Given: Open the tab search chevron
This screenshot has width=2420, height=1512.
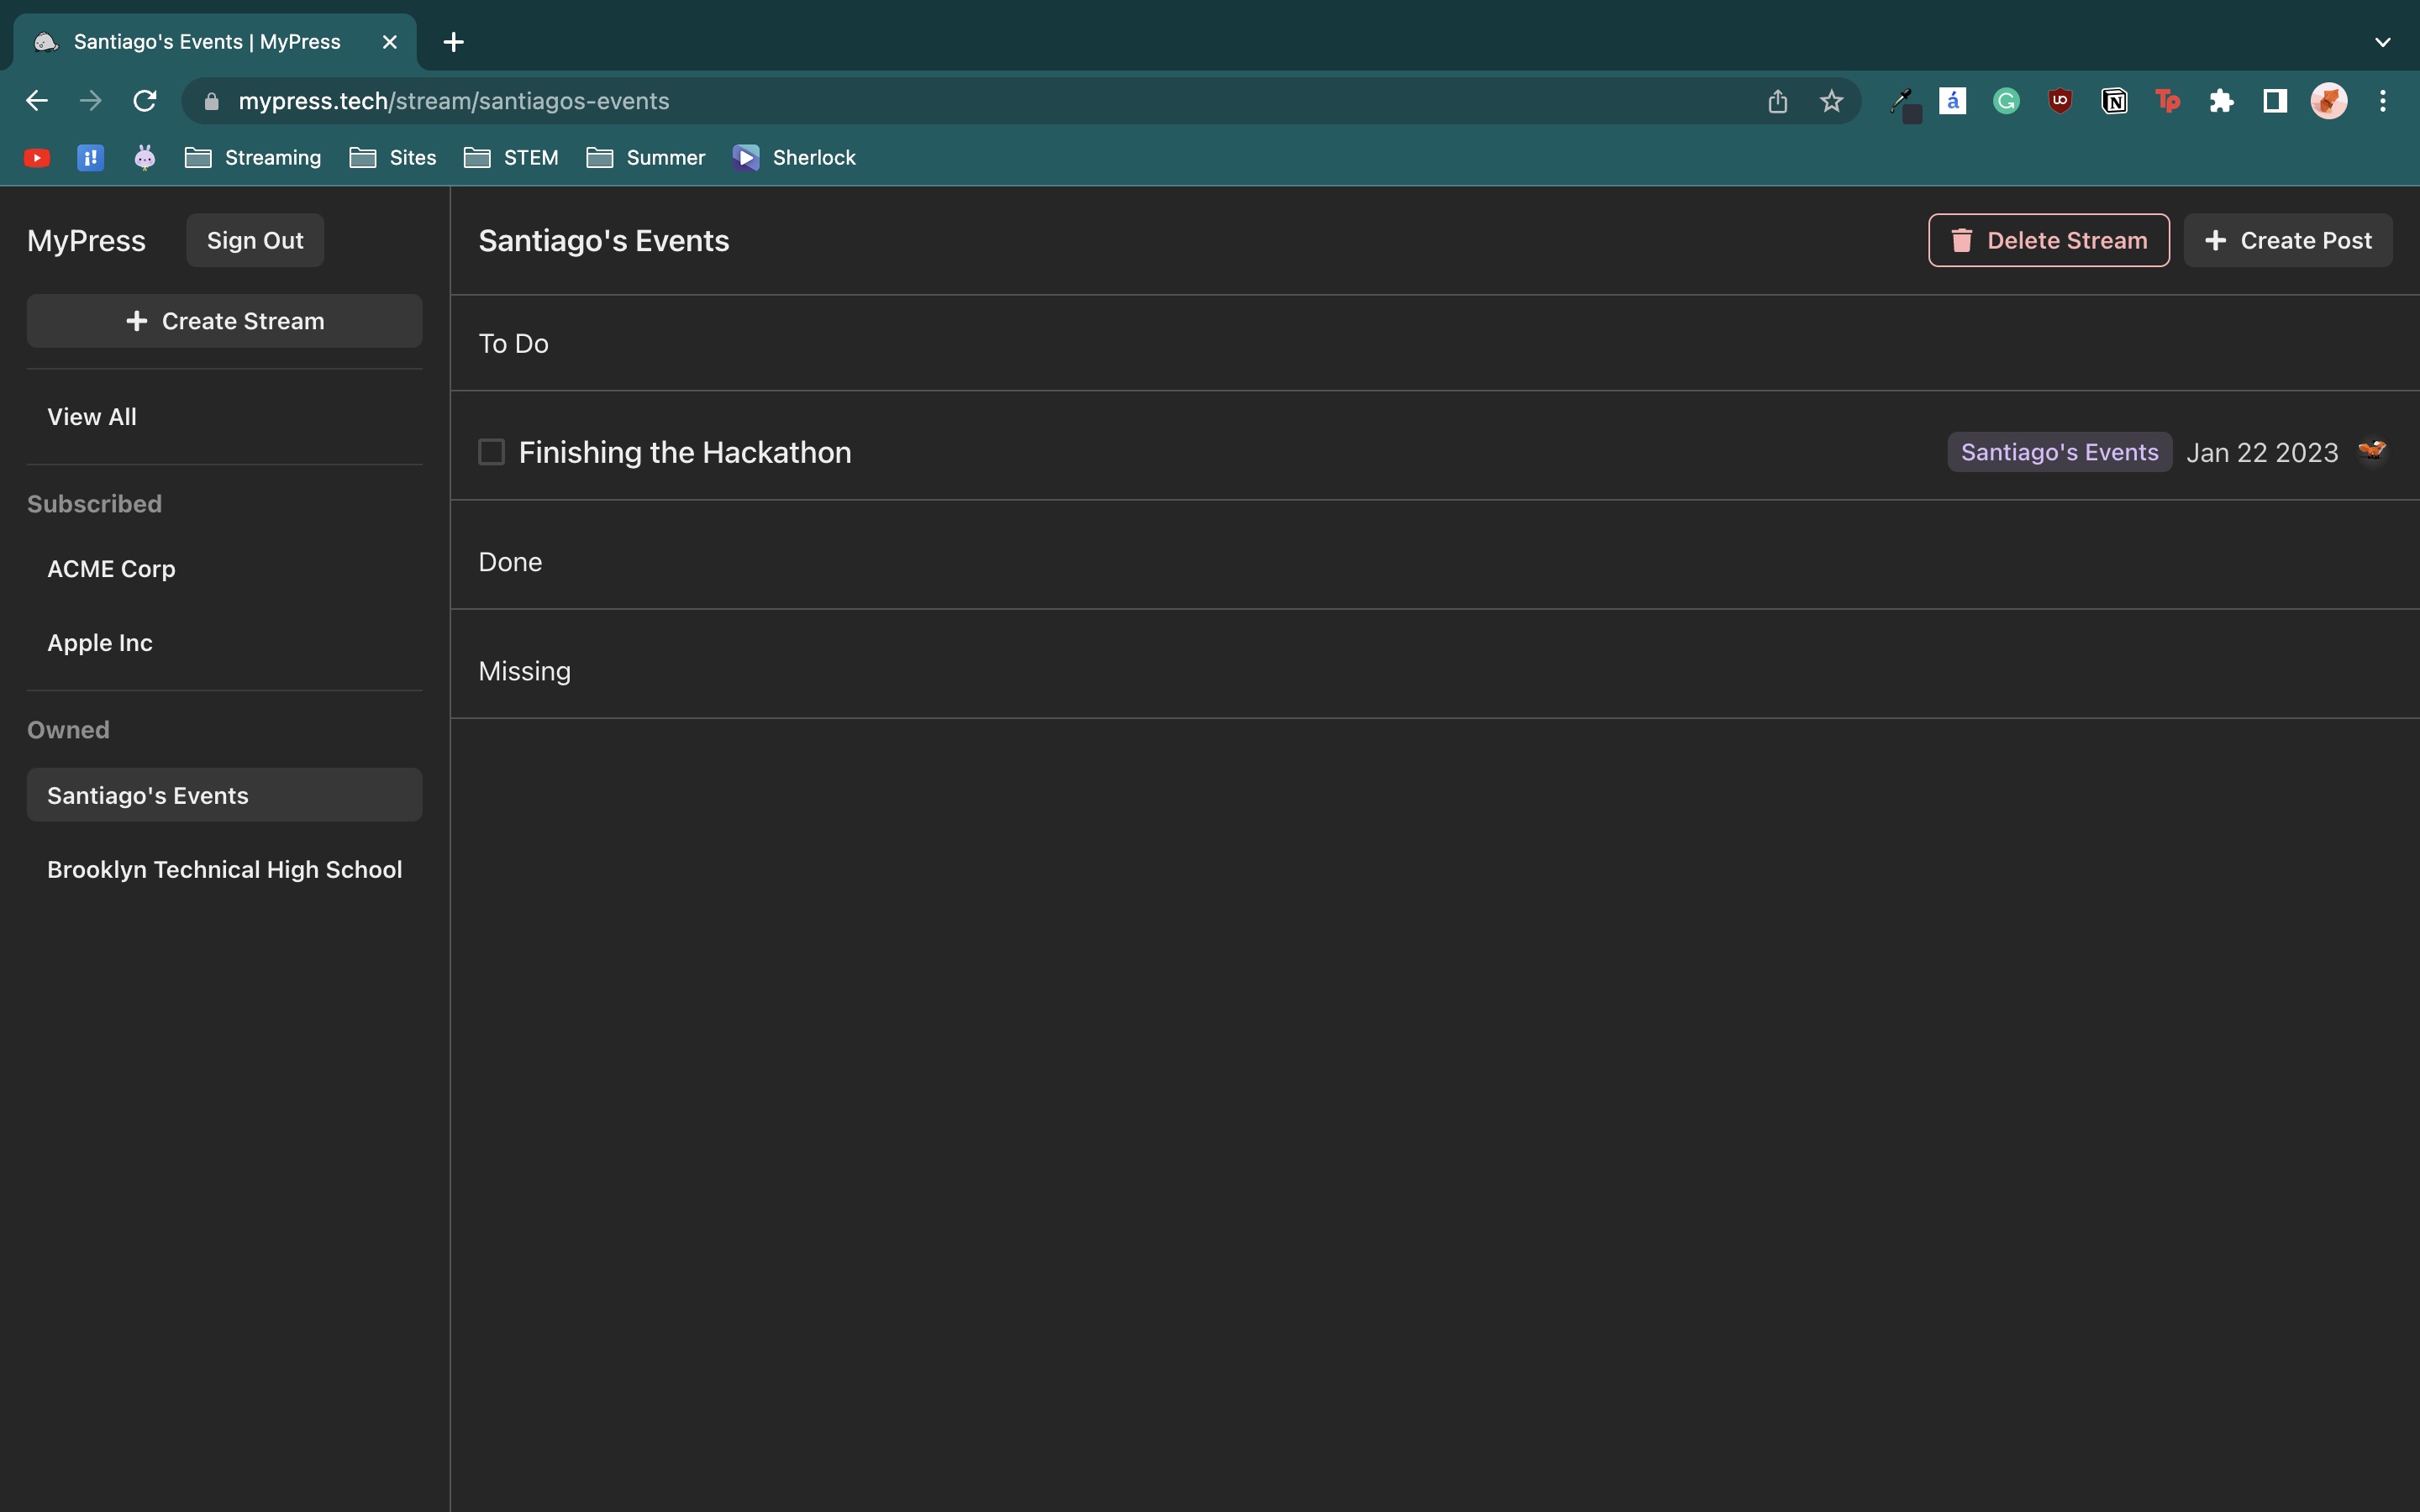Looking at the screenshot, I should (2382, 42).
